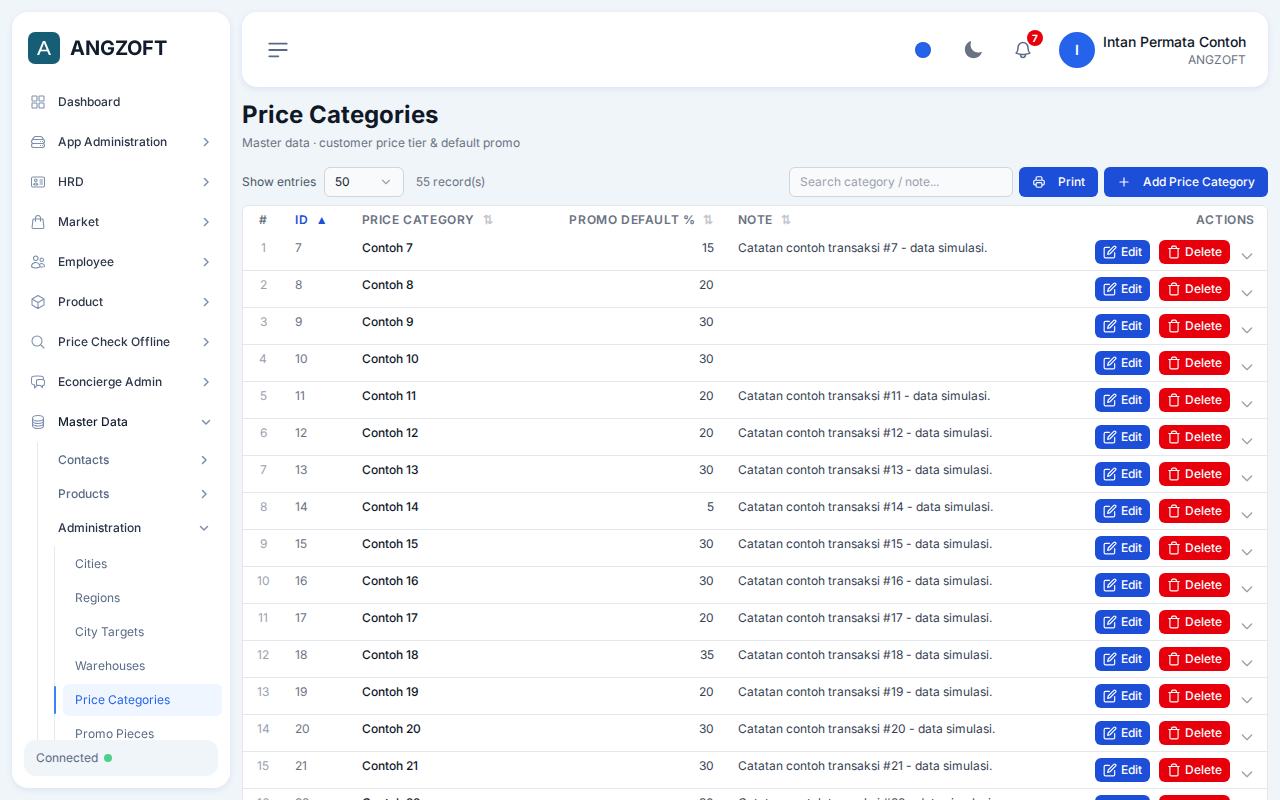Viewport: 1280px width, 800px height.
Task: Click the Employee people icon
Action: pyautogui.click(x=38, y=262)
